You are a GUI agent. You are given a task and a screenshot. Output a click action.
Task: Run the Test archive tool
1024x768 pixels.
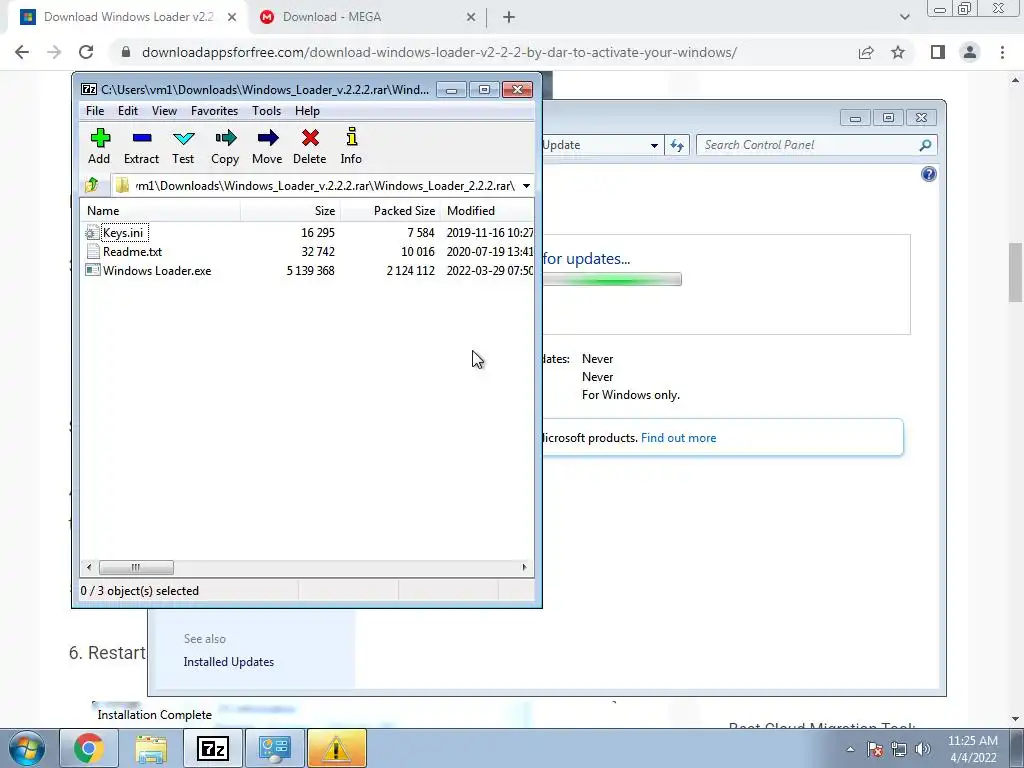pos(184,138)
